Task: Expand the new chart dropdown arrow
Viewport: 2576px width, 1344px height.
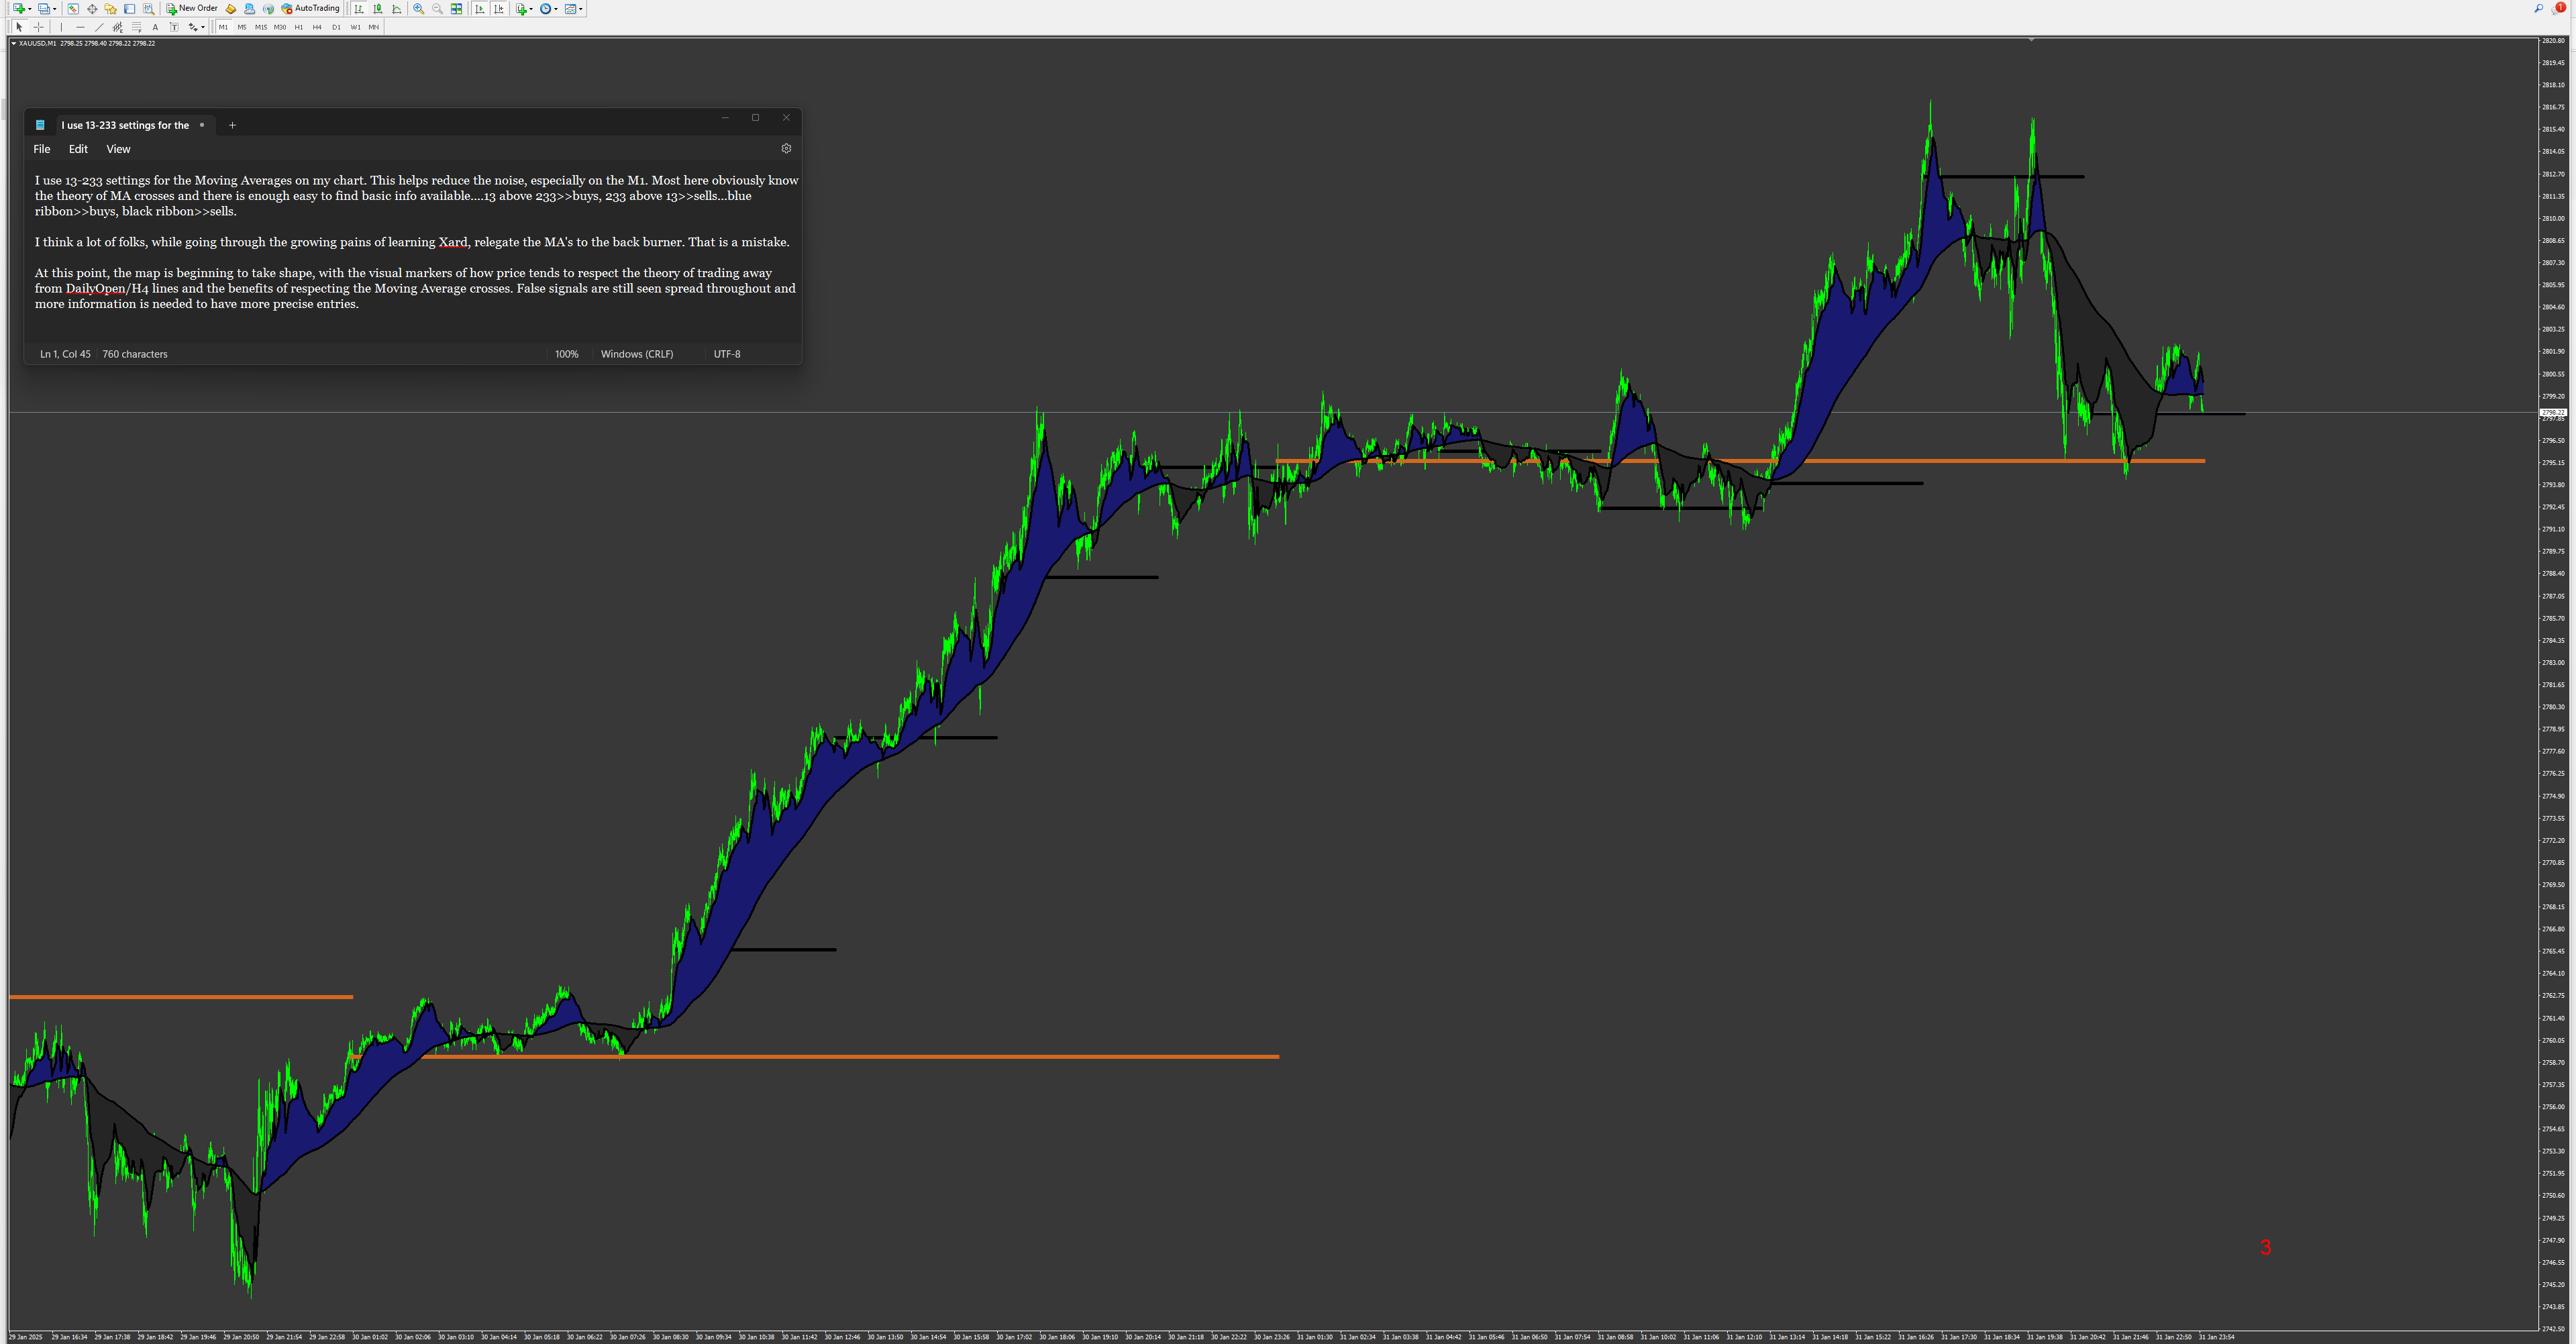Action: 30,9
